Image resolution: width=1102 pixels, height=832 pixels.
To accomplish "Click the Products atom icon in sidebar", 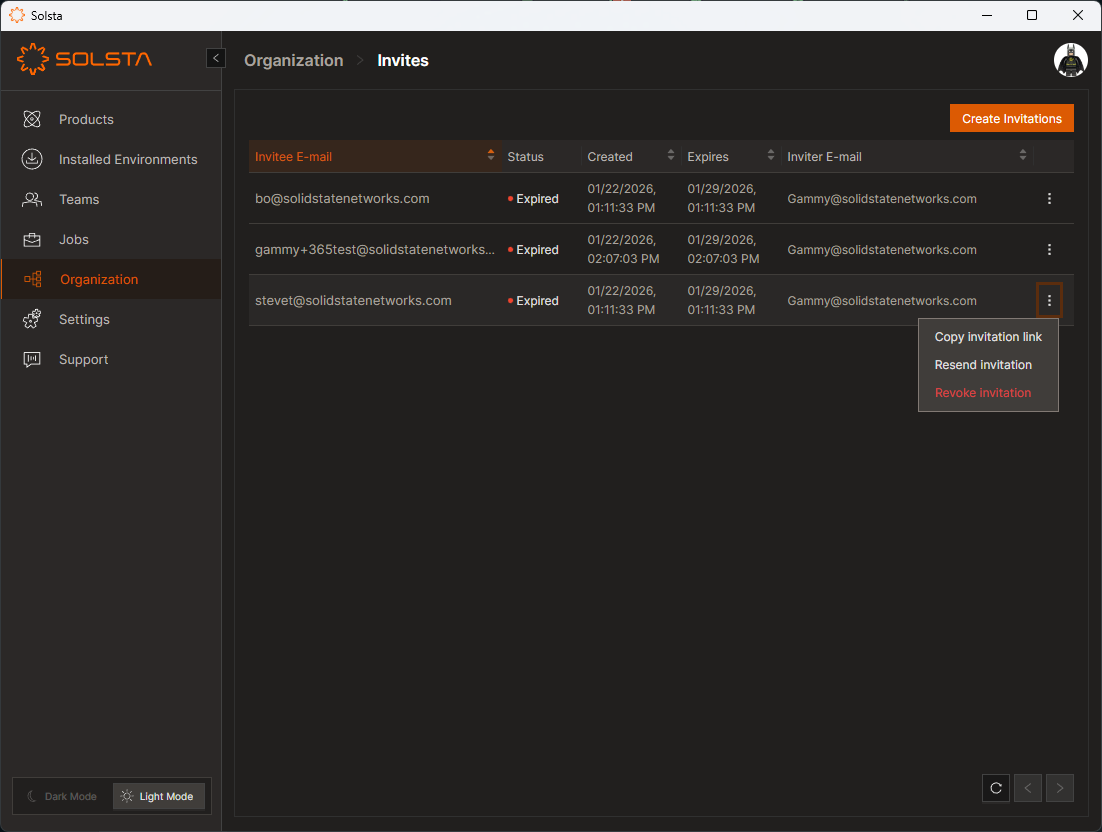I will point(32,119).
